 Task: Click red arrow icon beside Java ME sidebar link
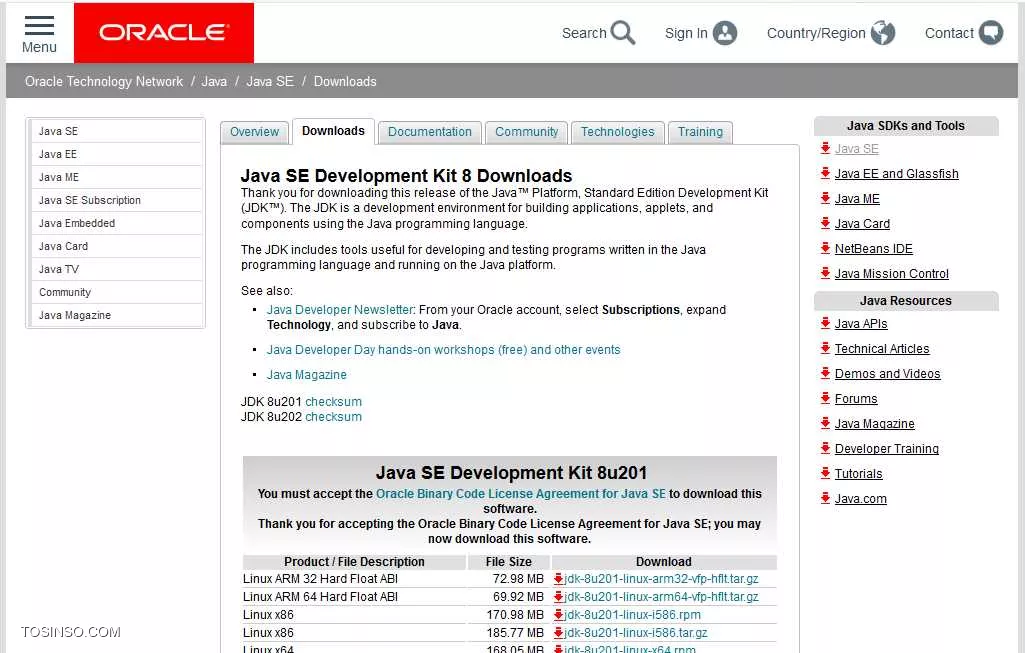(826, 198)
